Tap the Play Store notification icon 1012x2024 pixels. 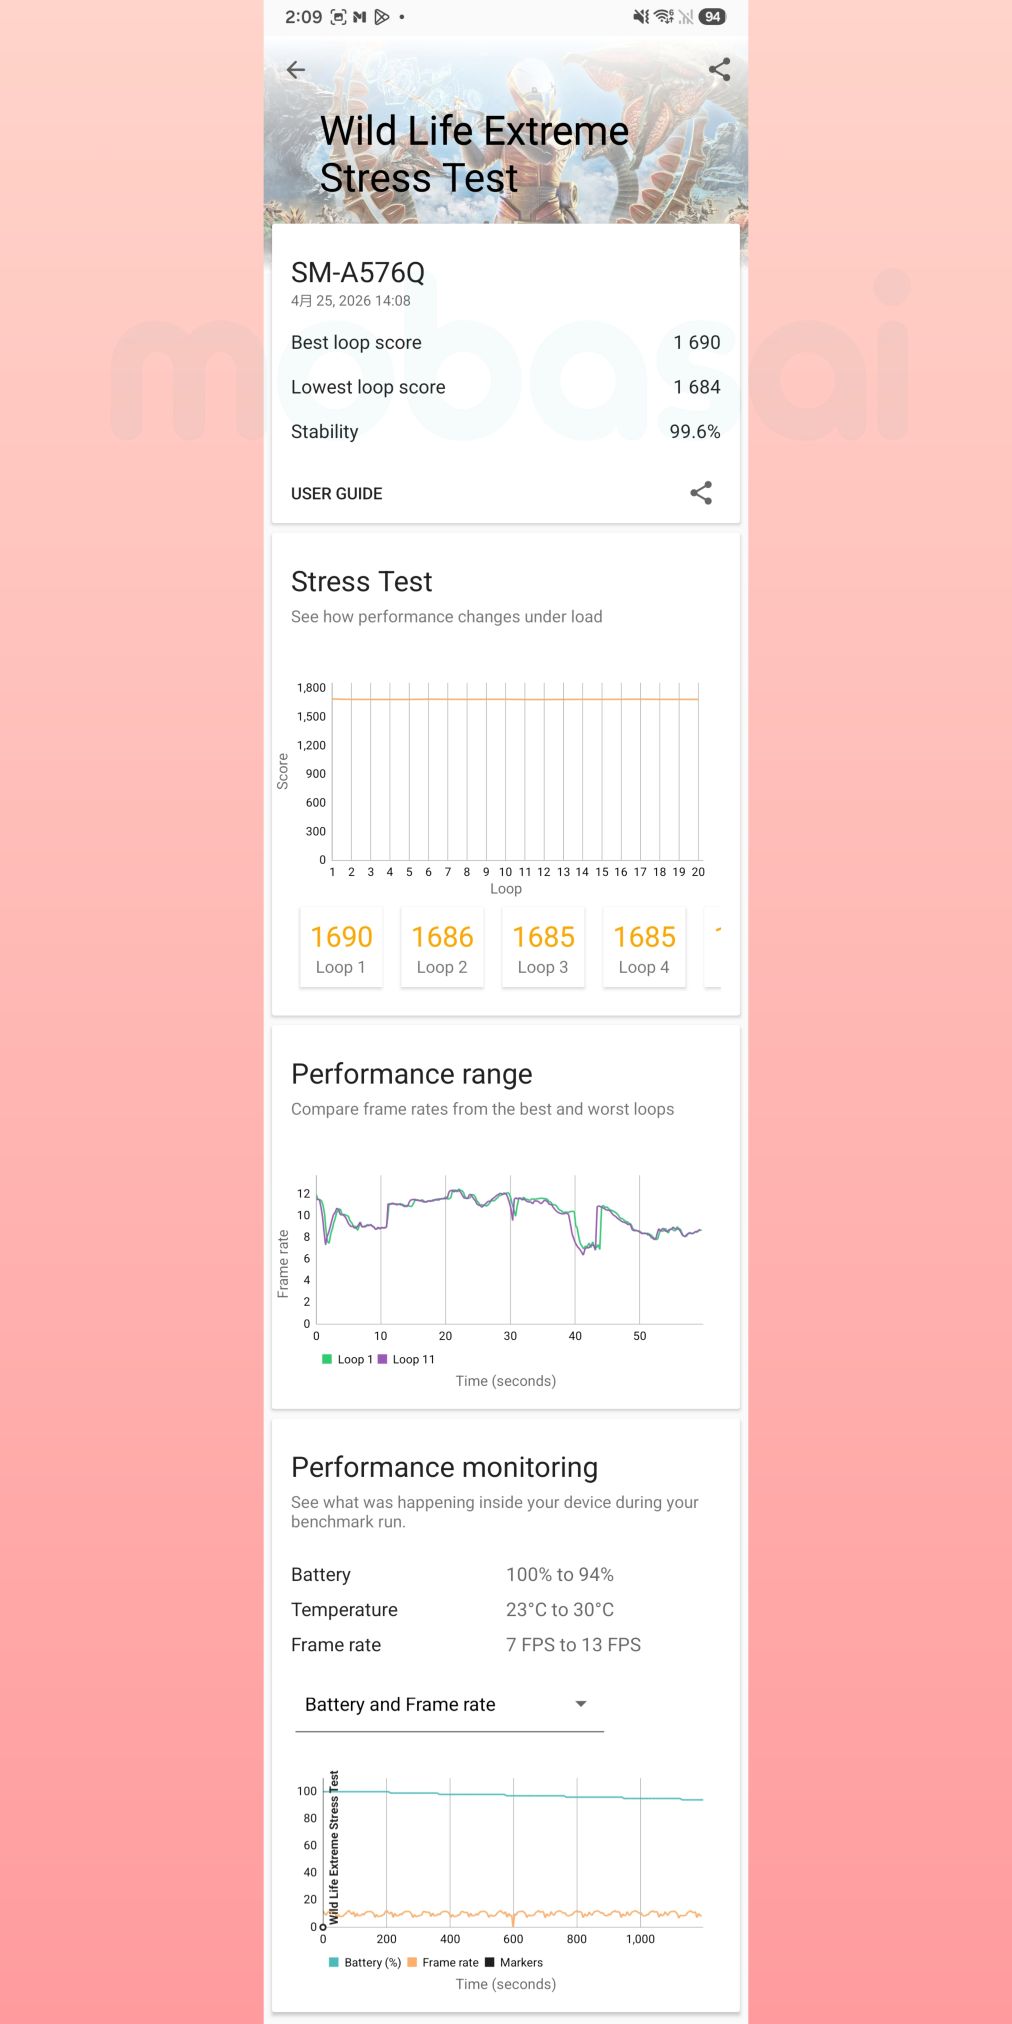click(x=381, y=17)
